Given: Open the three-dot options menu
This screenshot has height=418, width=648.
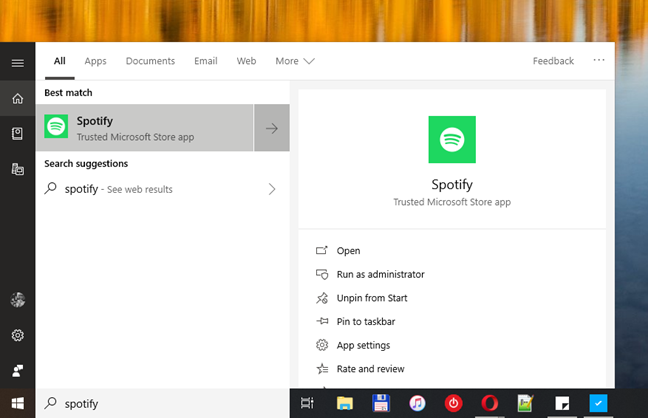Looking at the screenshot, I should click(599, 60).
